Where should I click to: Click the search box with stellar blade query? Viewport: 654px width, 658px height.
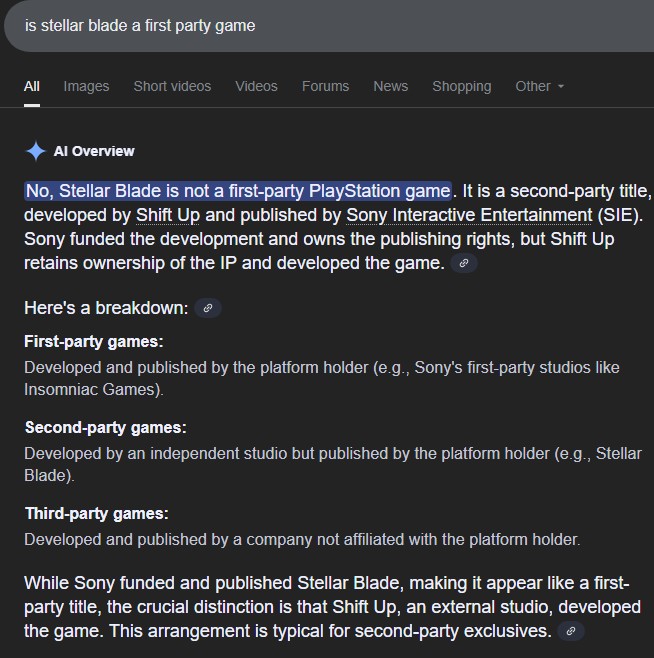(x=329, y=26)
